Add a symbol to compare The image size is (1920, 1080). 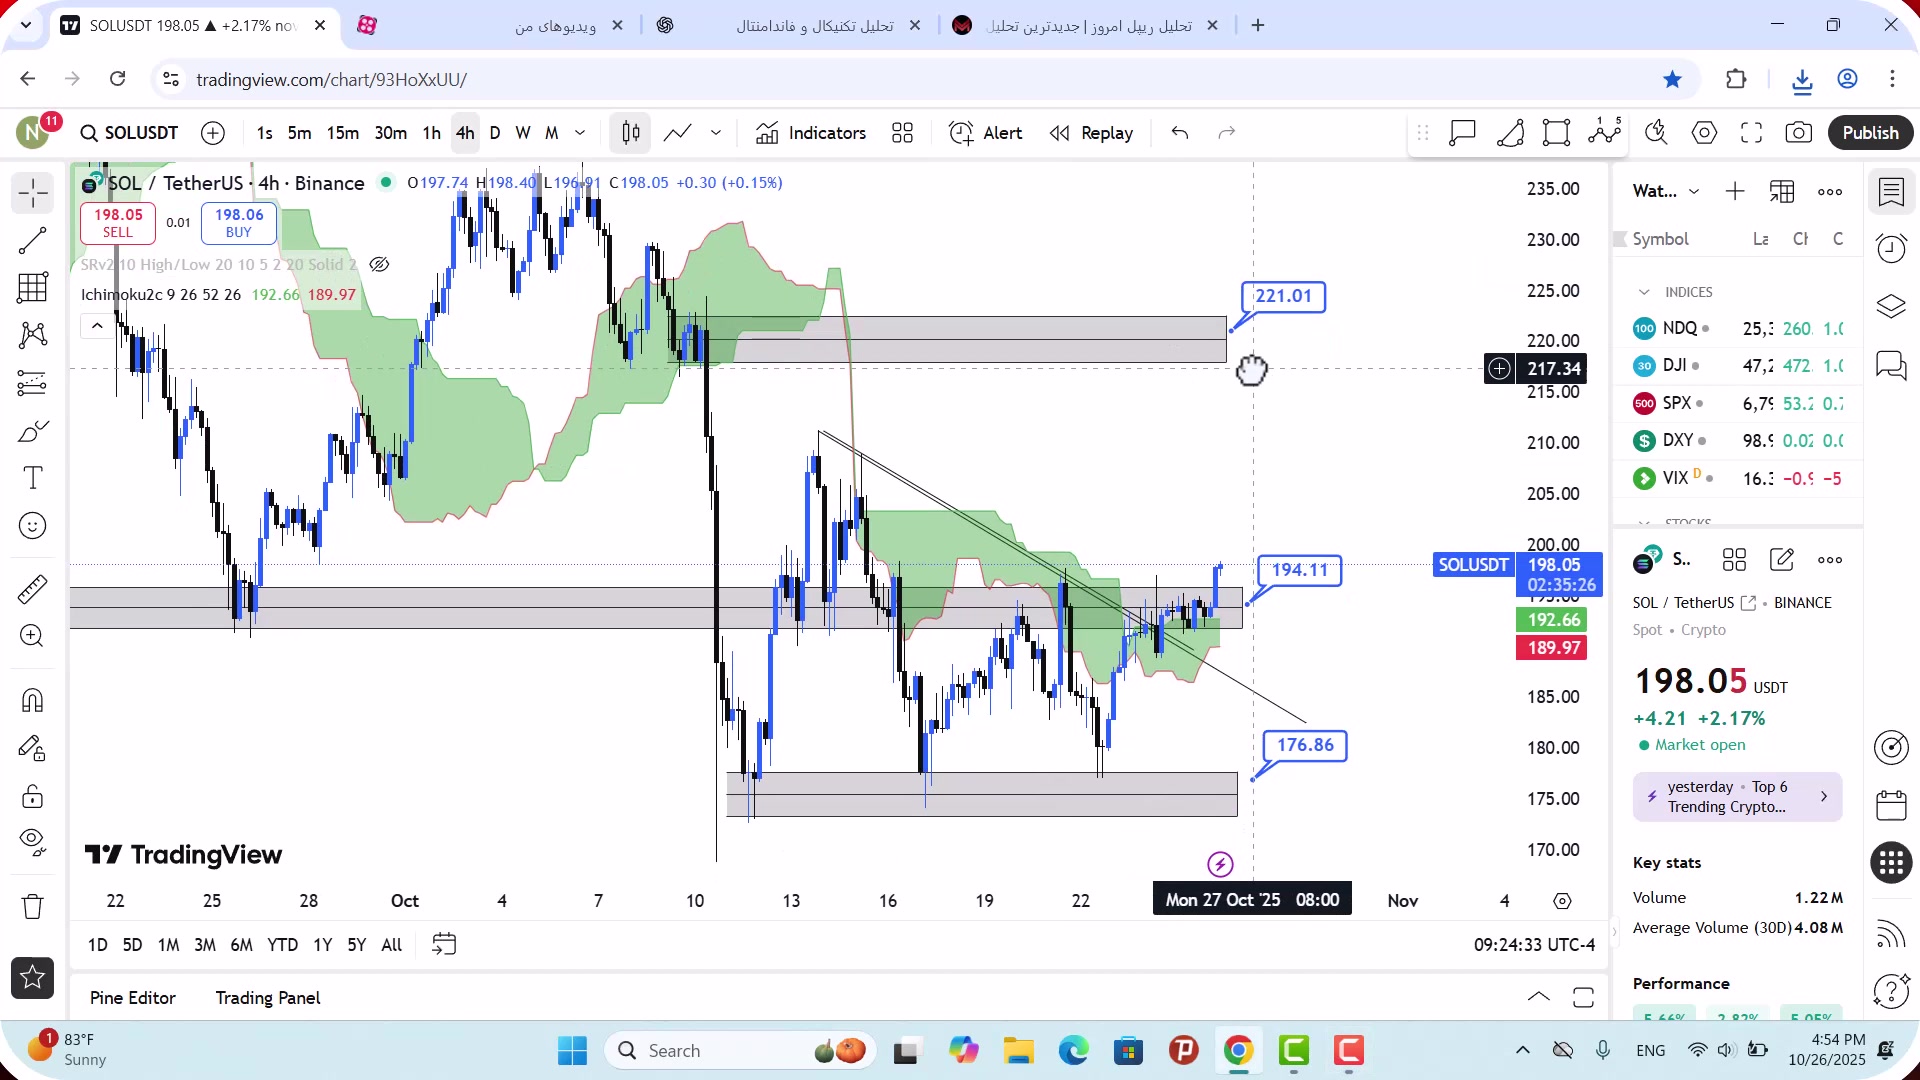[213, 133]
